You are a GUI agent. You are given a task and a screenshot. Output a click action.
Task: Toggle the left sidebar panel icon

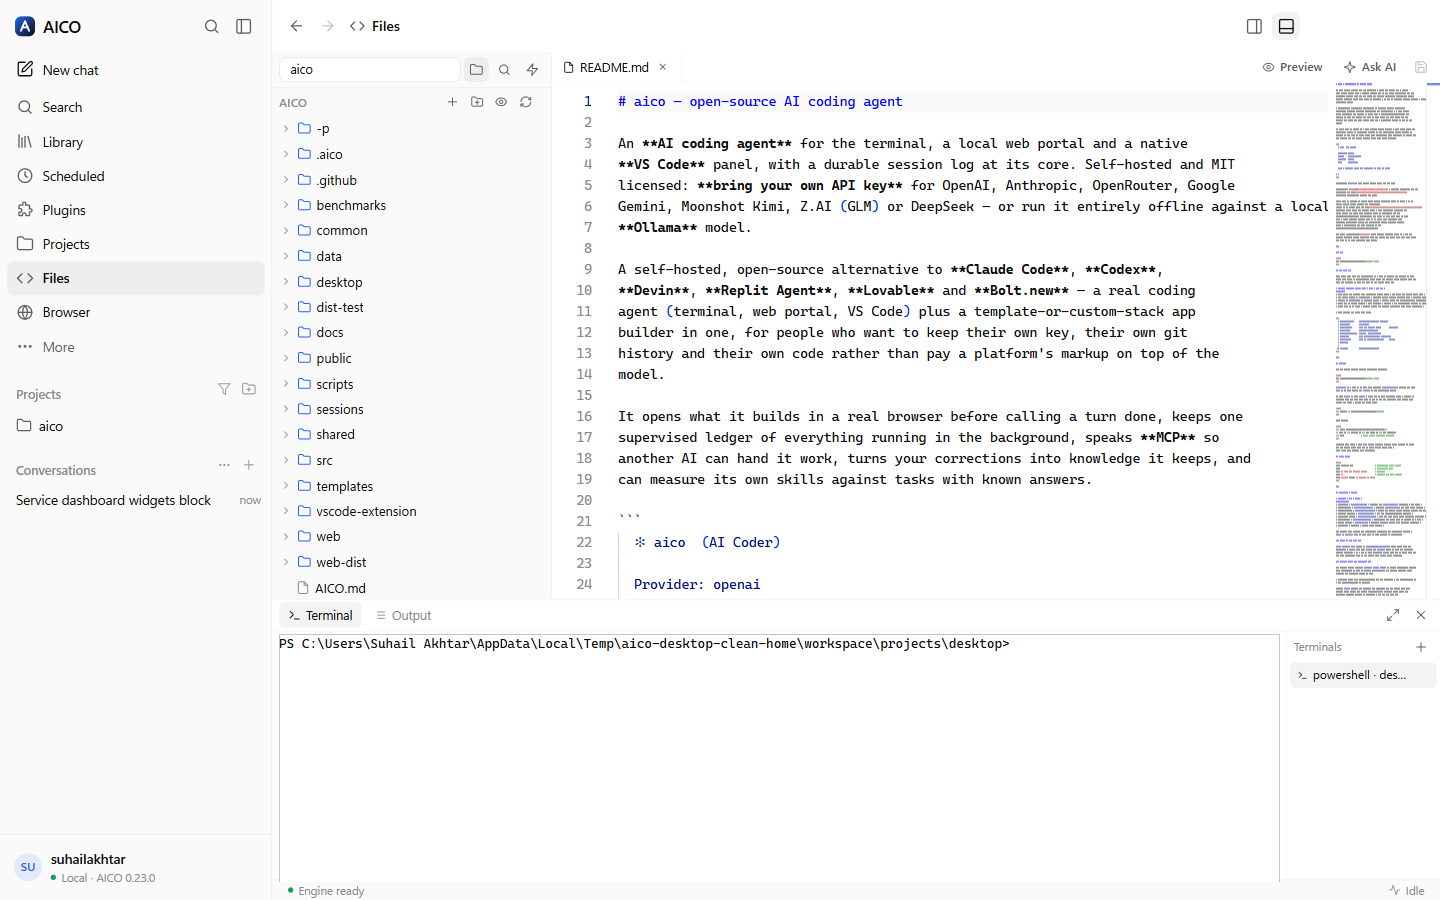click(243, 26)
